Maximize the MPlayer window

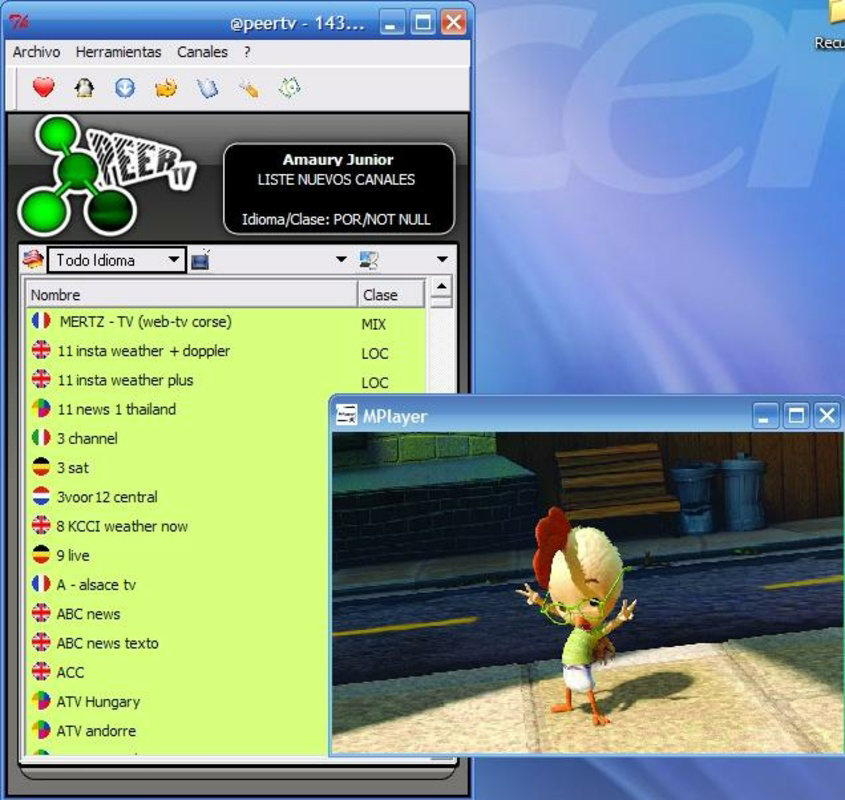click(x=796, y=416)
